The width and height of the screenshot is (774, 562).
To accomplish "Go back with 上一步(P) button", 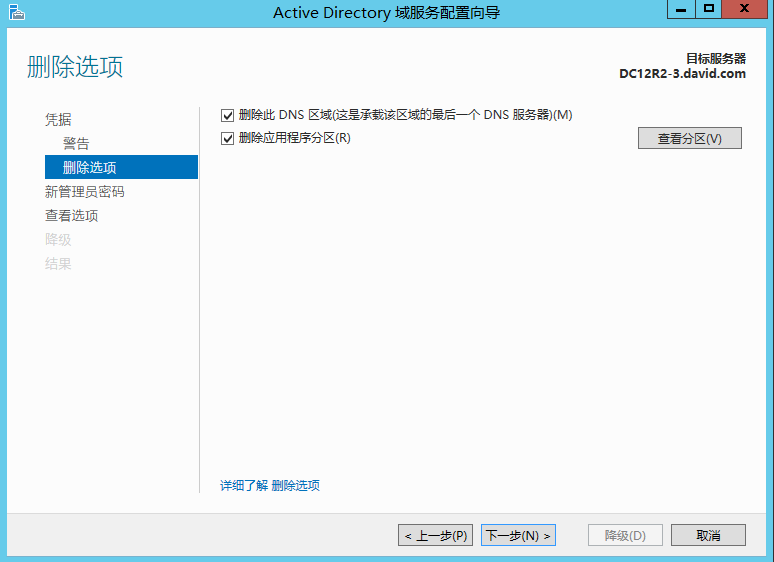I will 435,535.
